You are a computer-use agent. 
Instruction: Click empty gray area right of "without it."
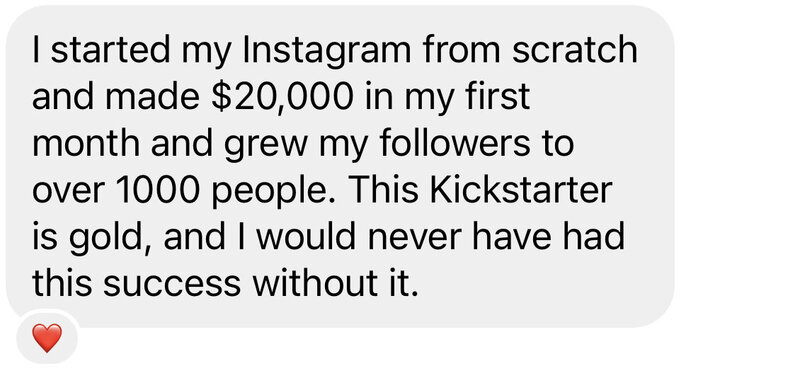coord(541,286)
